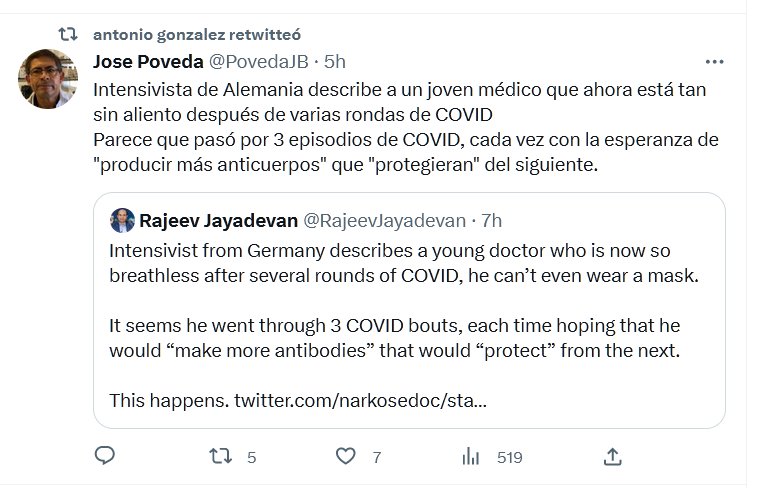This screenshot has height=488, width=770.
Task: Click Jose Poveda's profile picture
Action: tap(47, 78)
